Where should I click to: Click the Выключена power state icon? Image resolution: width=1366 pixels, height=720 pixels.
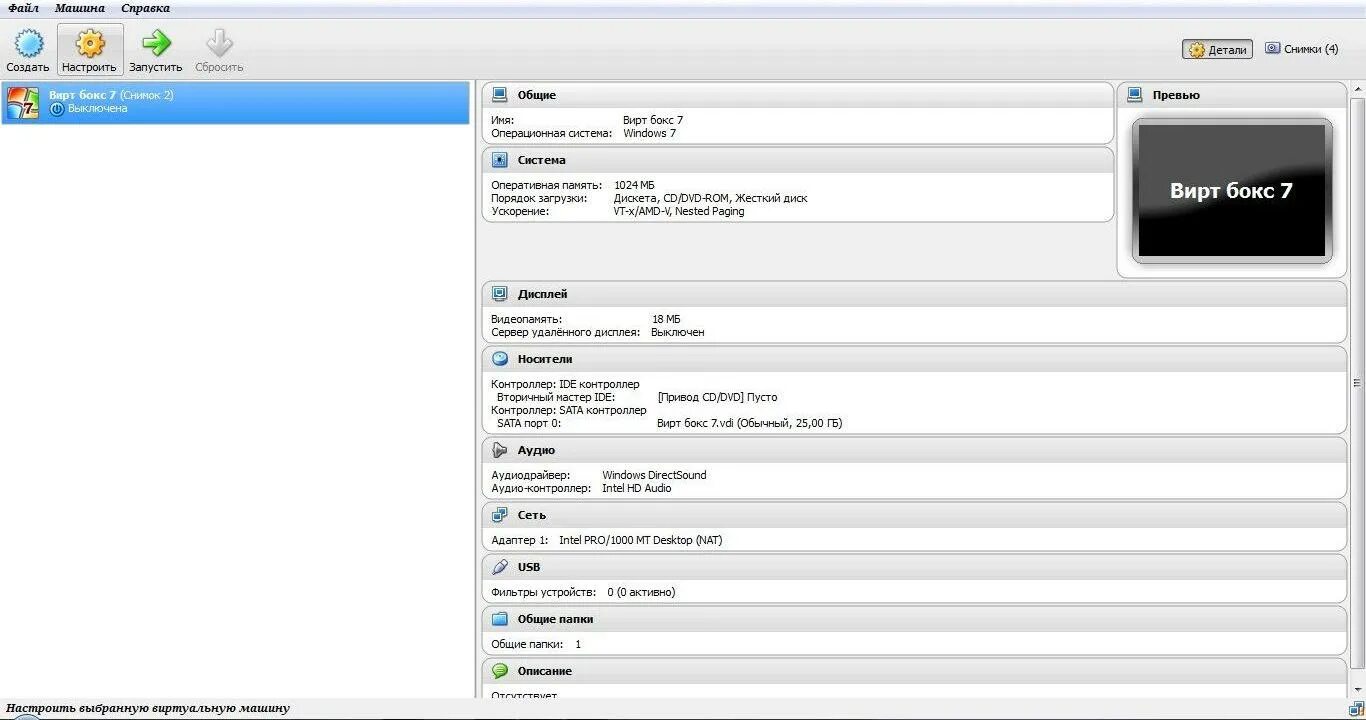56,109
